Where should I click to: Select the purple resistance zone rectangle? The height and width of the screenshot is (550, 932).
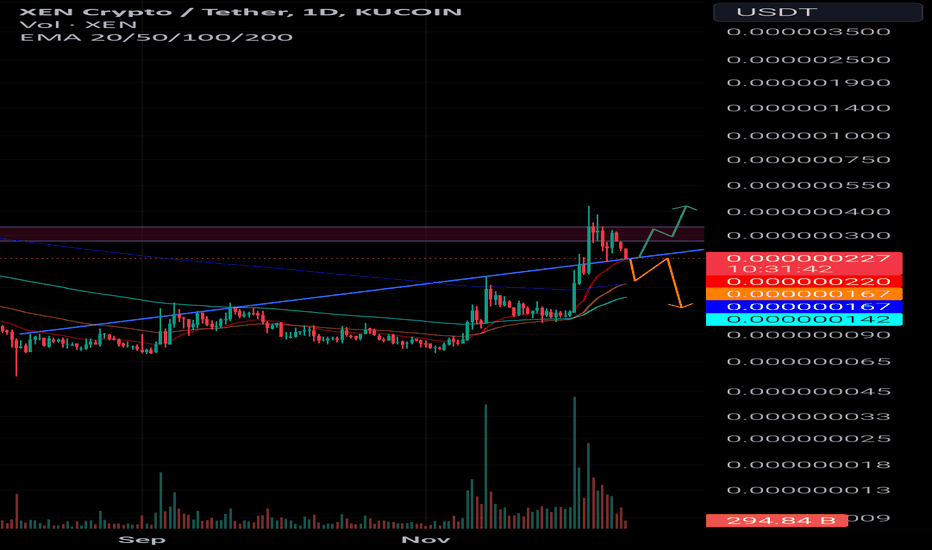pos(352,234)
